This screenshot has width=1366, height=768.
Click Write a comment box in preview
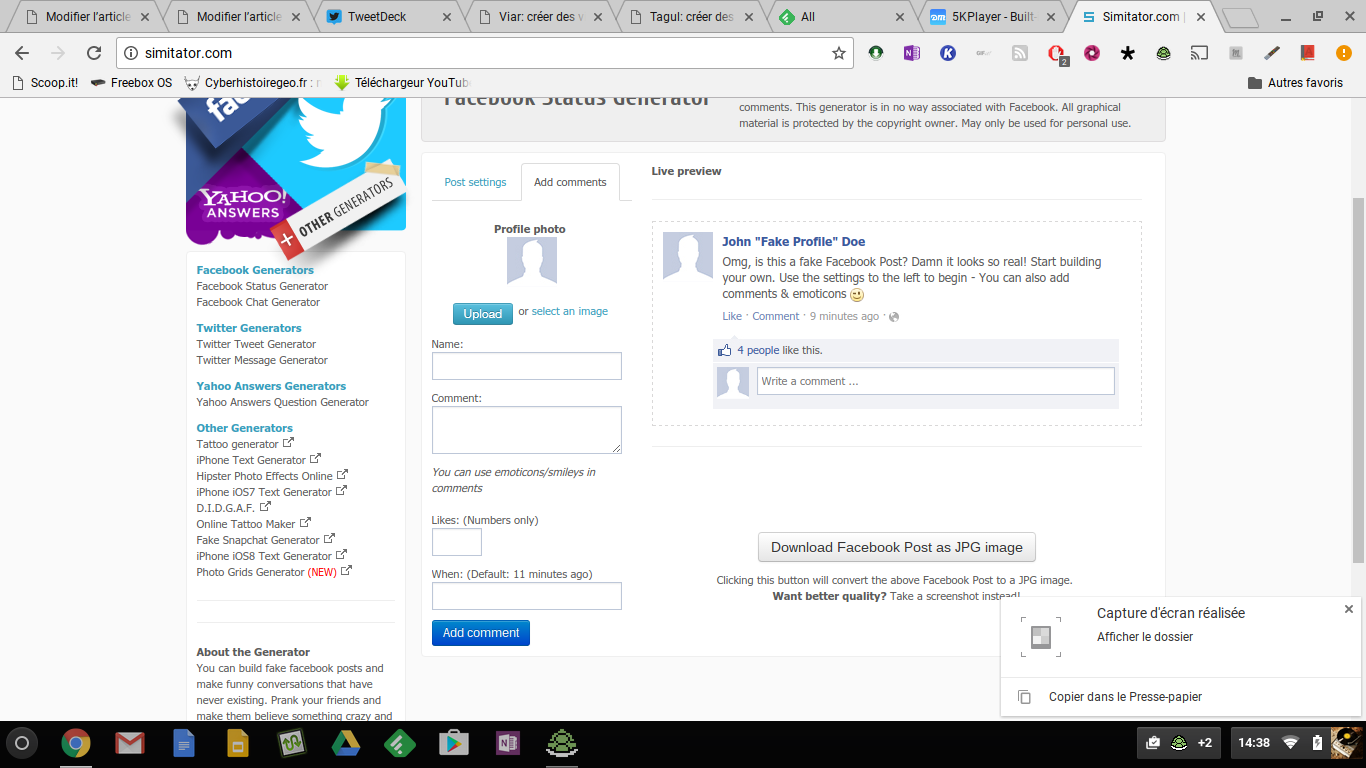pyautogui.click(x=935, y=381)
